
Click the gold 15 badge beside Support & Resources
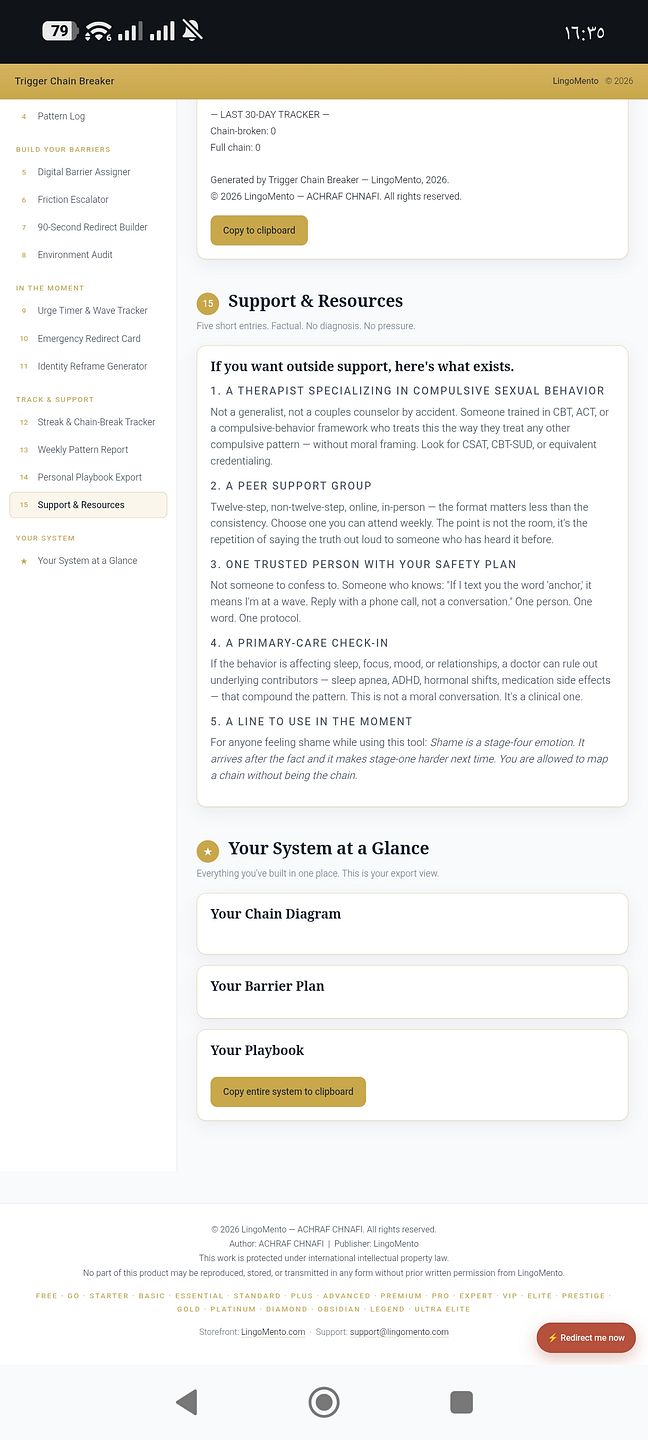[x=208, y=304]
